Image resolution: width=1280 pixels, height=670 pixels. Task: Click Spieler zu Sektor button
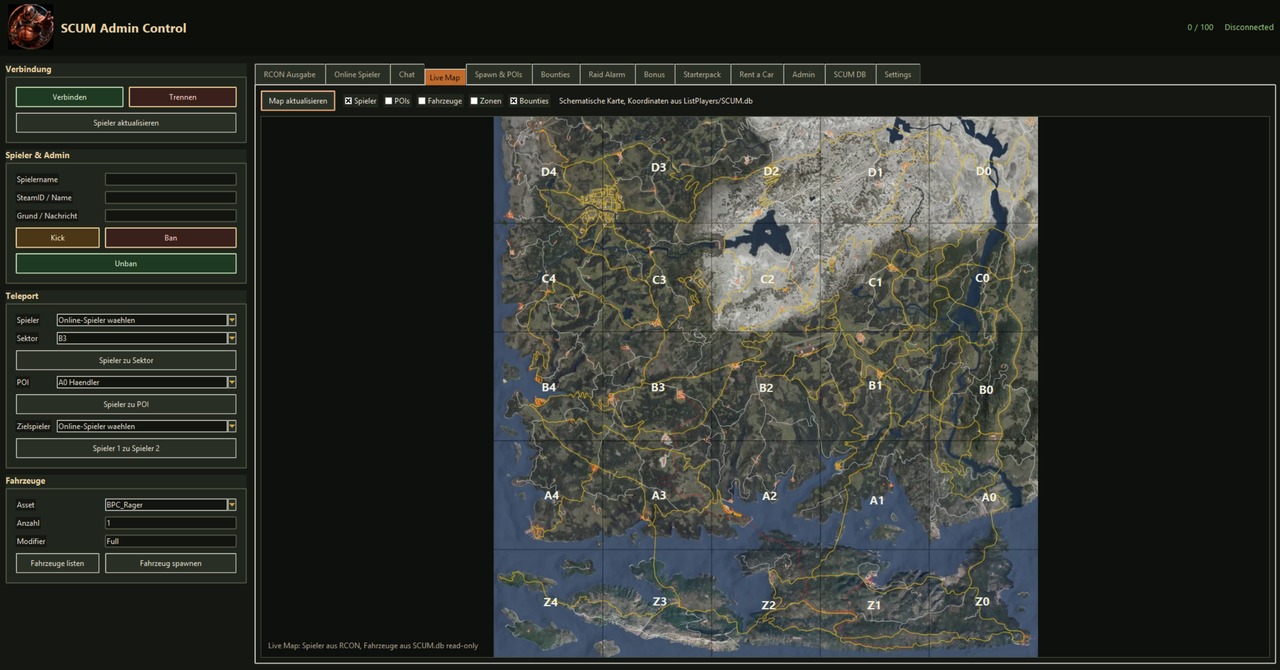tap(126, 360)
